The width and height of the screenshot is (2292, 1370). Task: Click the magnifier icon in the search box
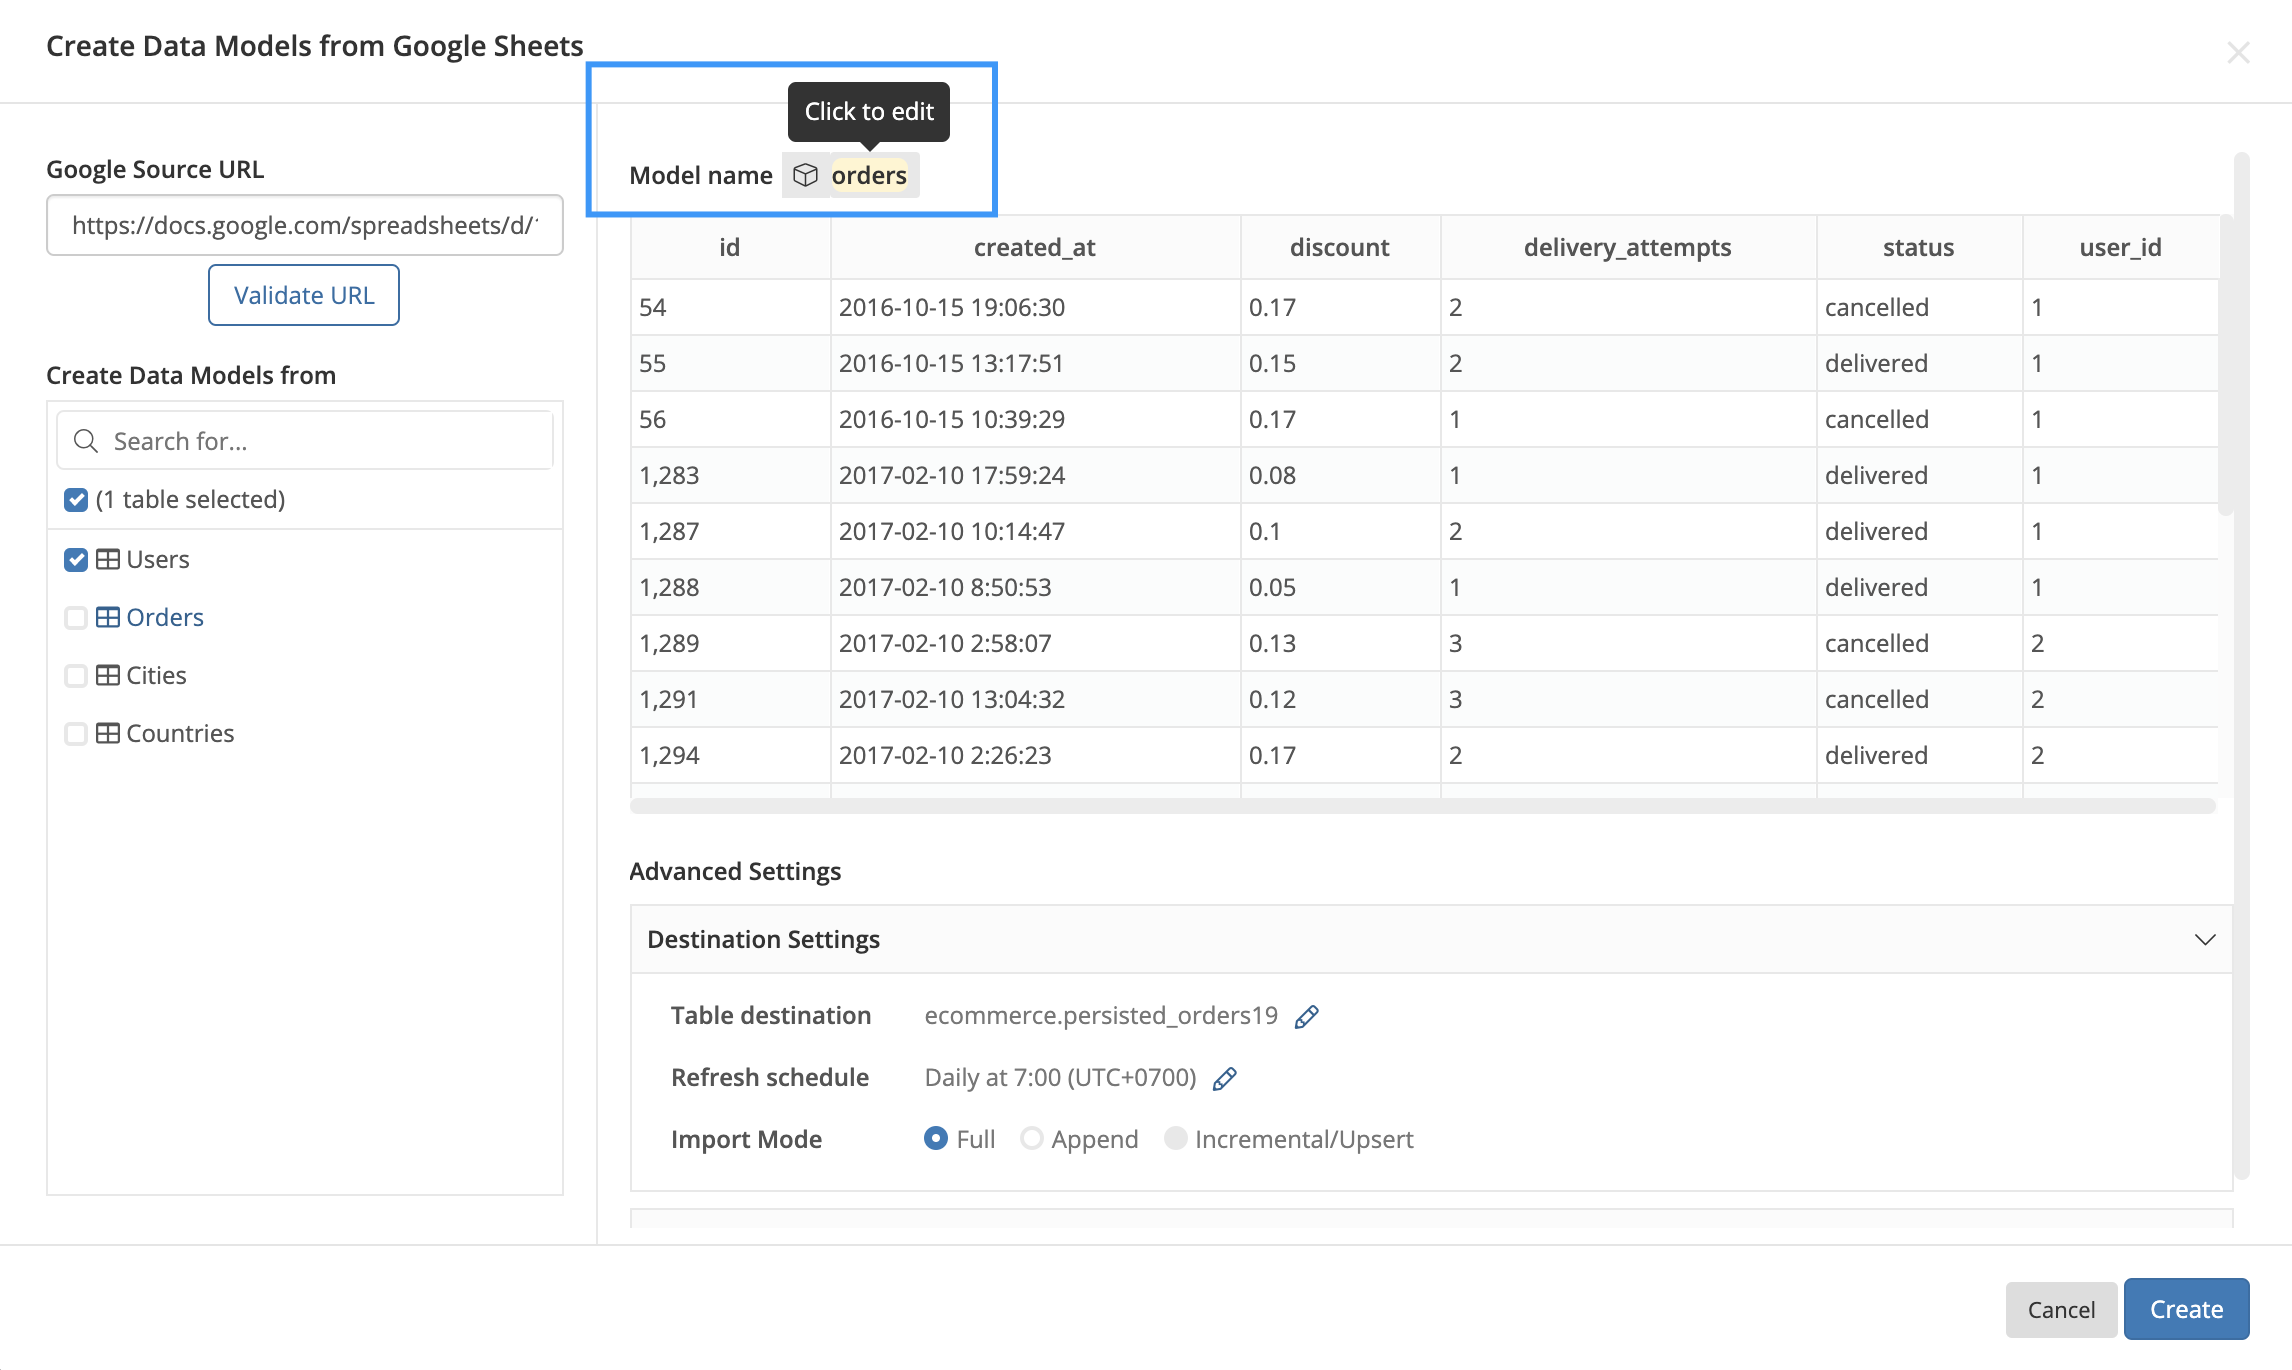point(86,441)
